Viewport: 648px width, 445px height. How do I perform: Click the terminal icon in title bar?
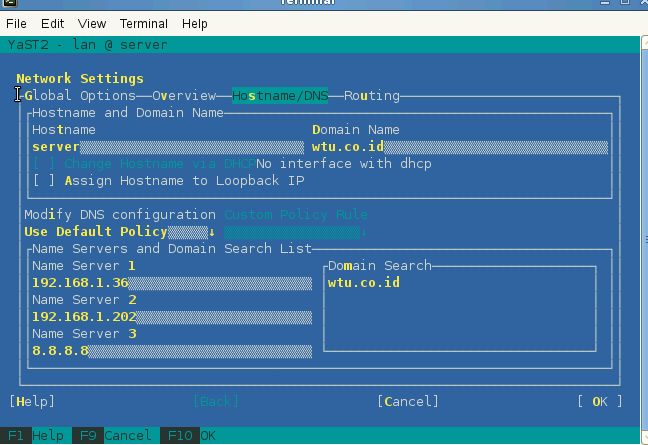tap(9, 2)
